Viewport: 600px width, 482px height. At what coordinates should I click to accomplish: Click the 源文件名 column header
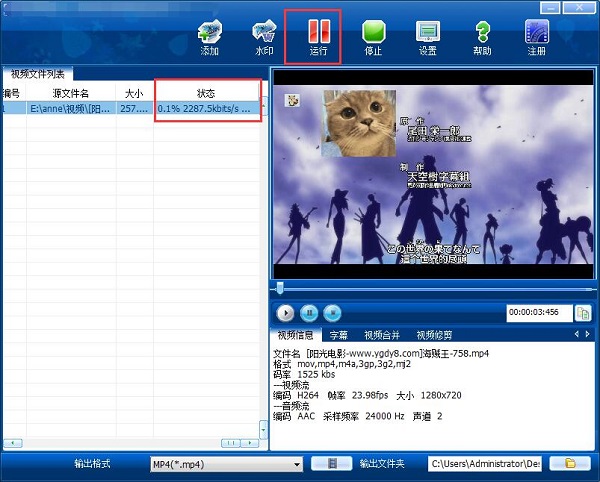[x=71, y=93]
